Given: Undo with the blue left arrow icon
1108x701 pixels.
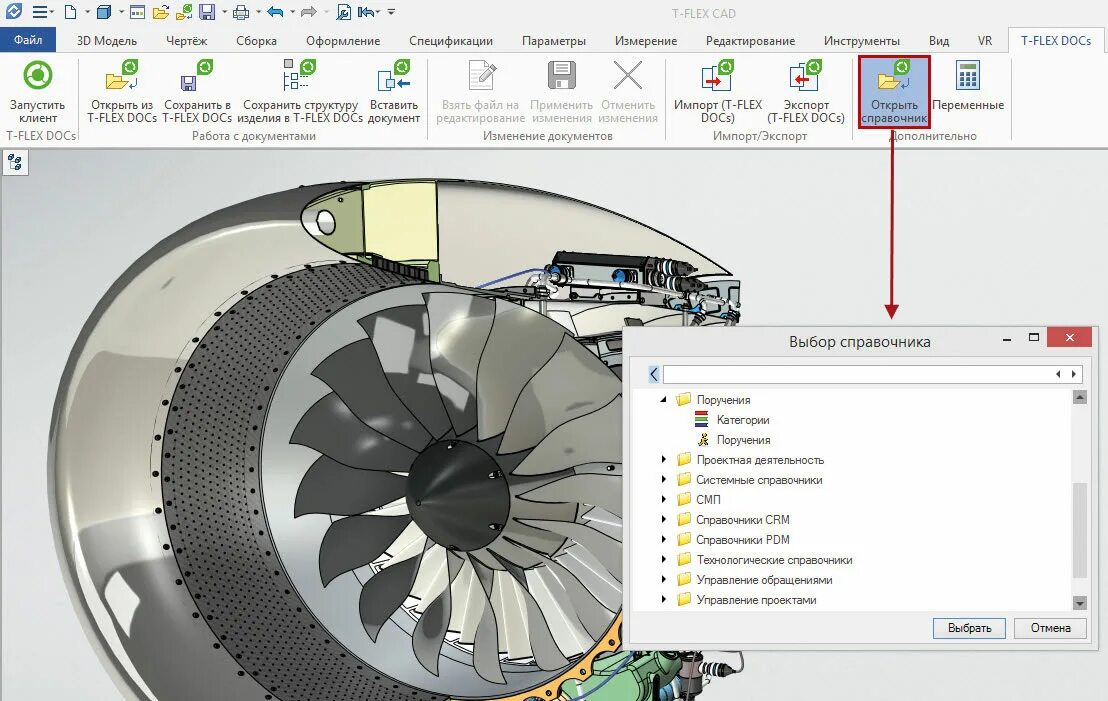Looking at the screenshot, I should [x=275, y=12].
